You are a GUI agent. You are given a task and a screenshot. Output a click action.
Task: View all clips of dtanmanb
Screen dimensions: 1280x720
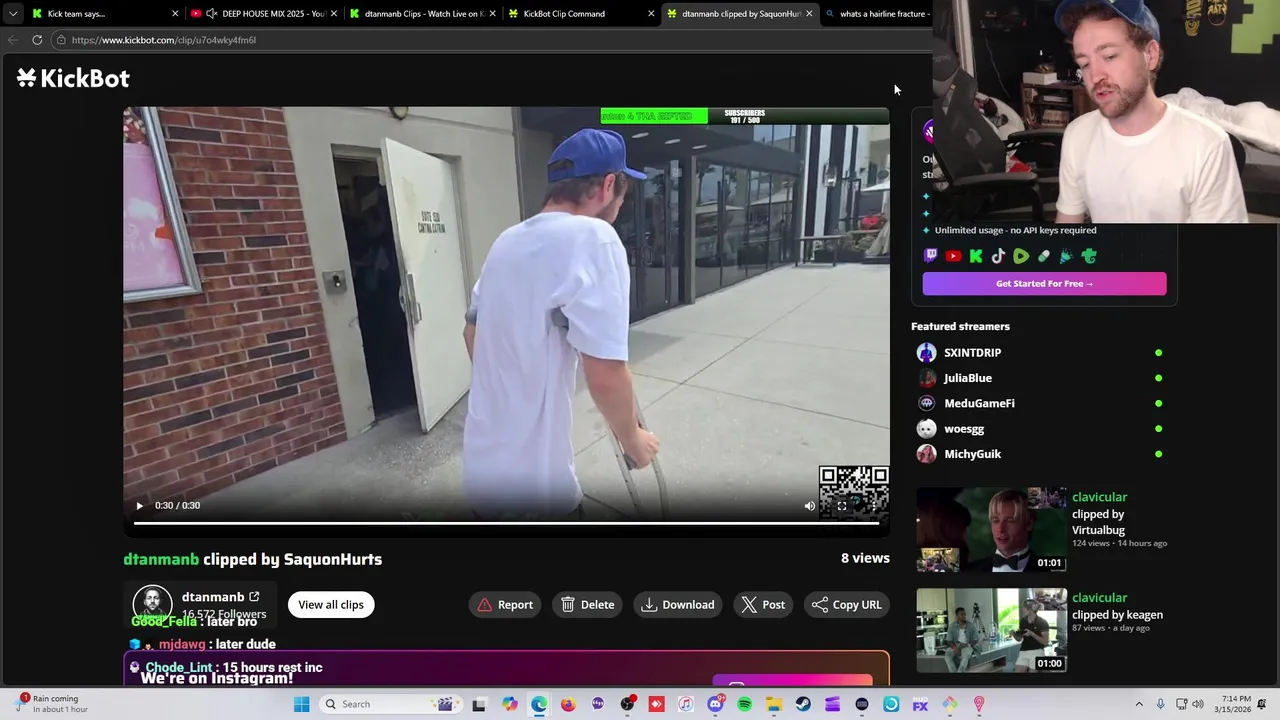coord(331,604)
